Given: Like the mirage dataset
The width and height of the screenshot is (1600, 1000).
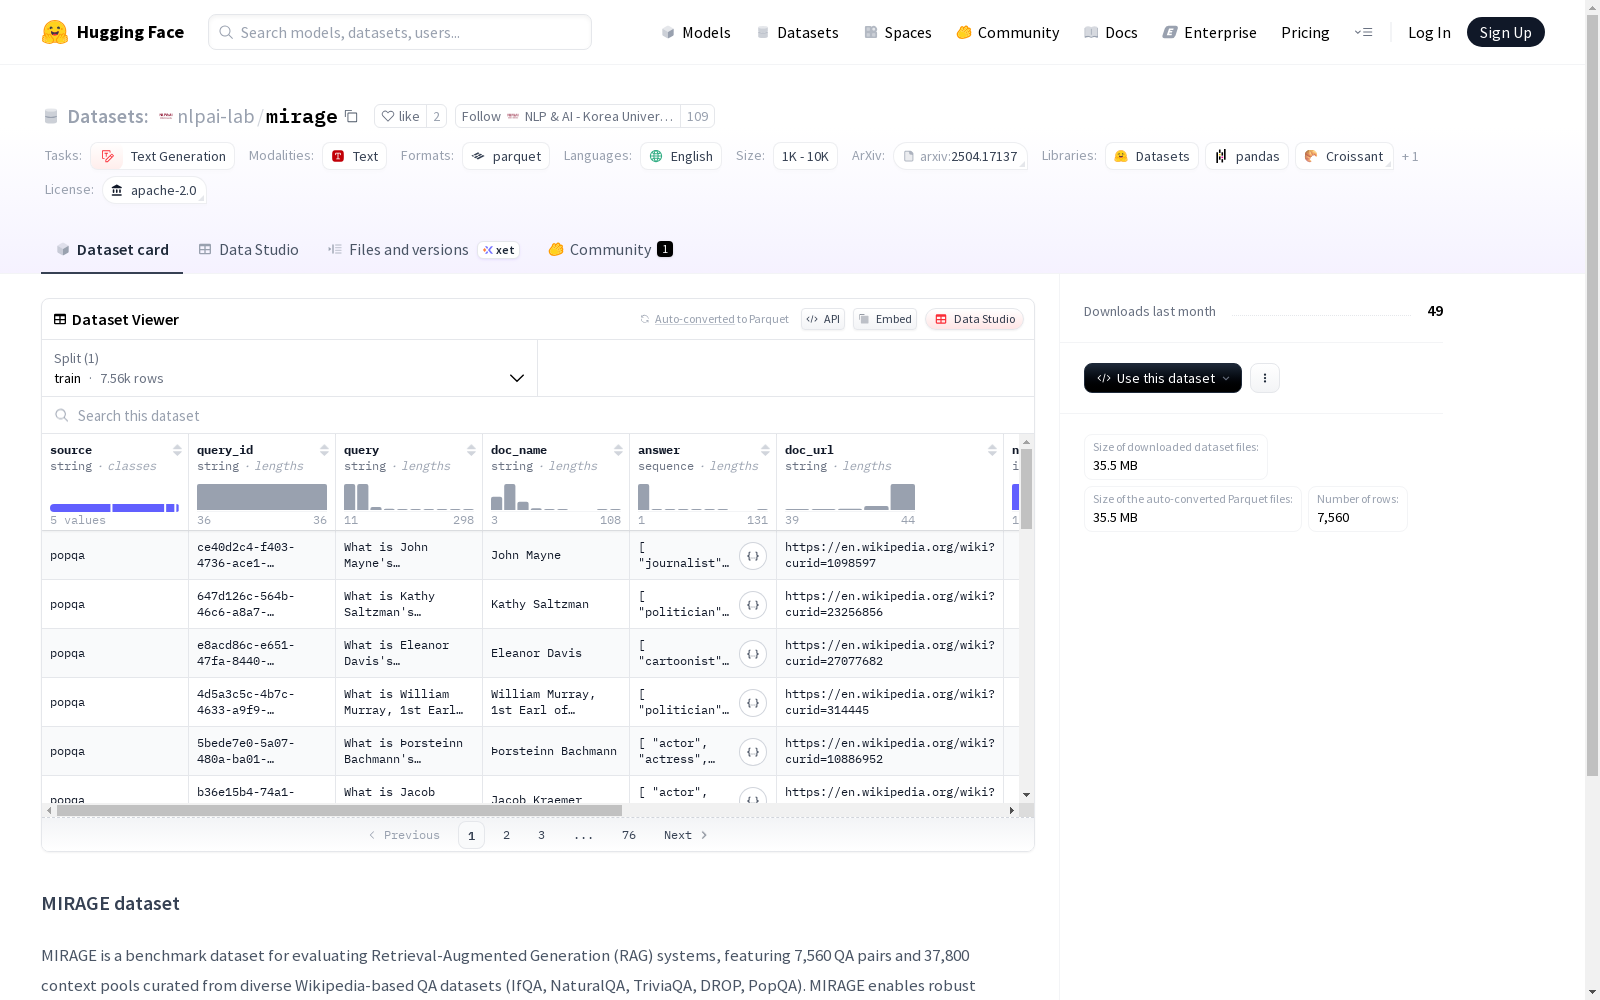Looking at the screenshot, I should [x=400, y=116].
